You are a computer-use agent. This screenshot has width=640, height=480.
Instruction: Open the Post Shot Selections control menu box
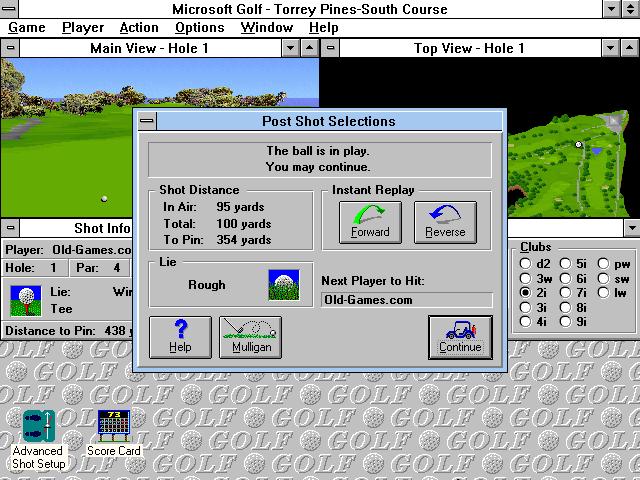147,121
